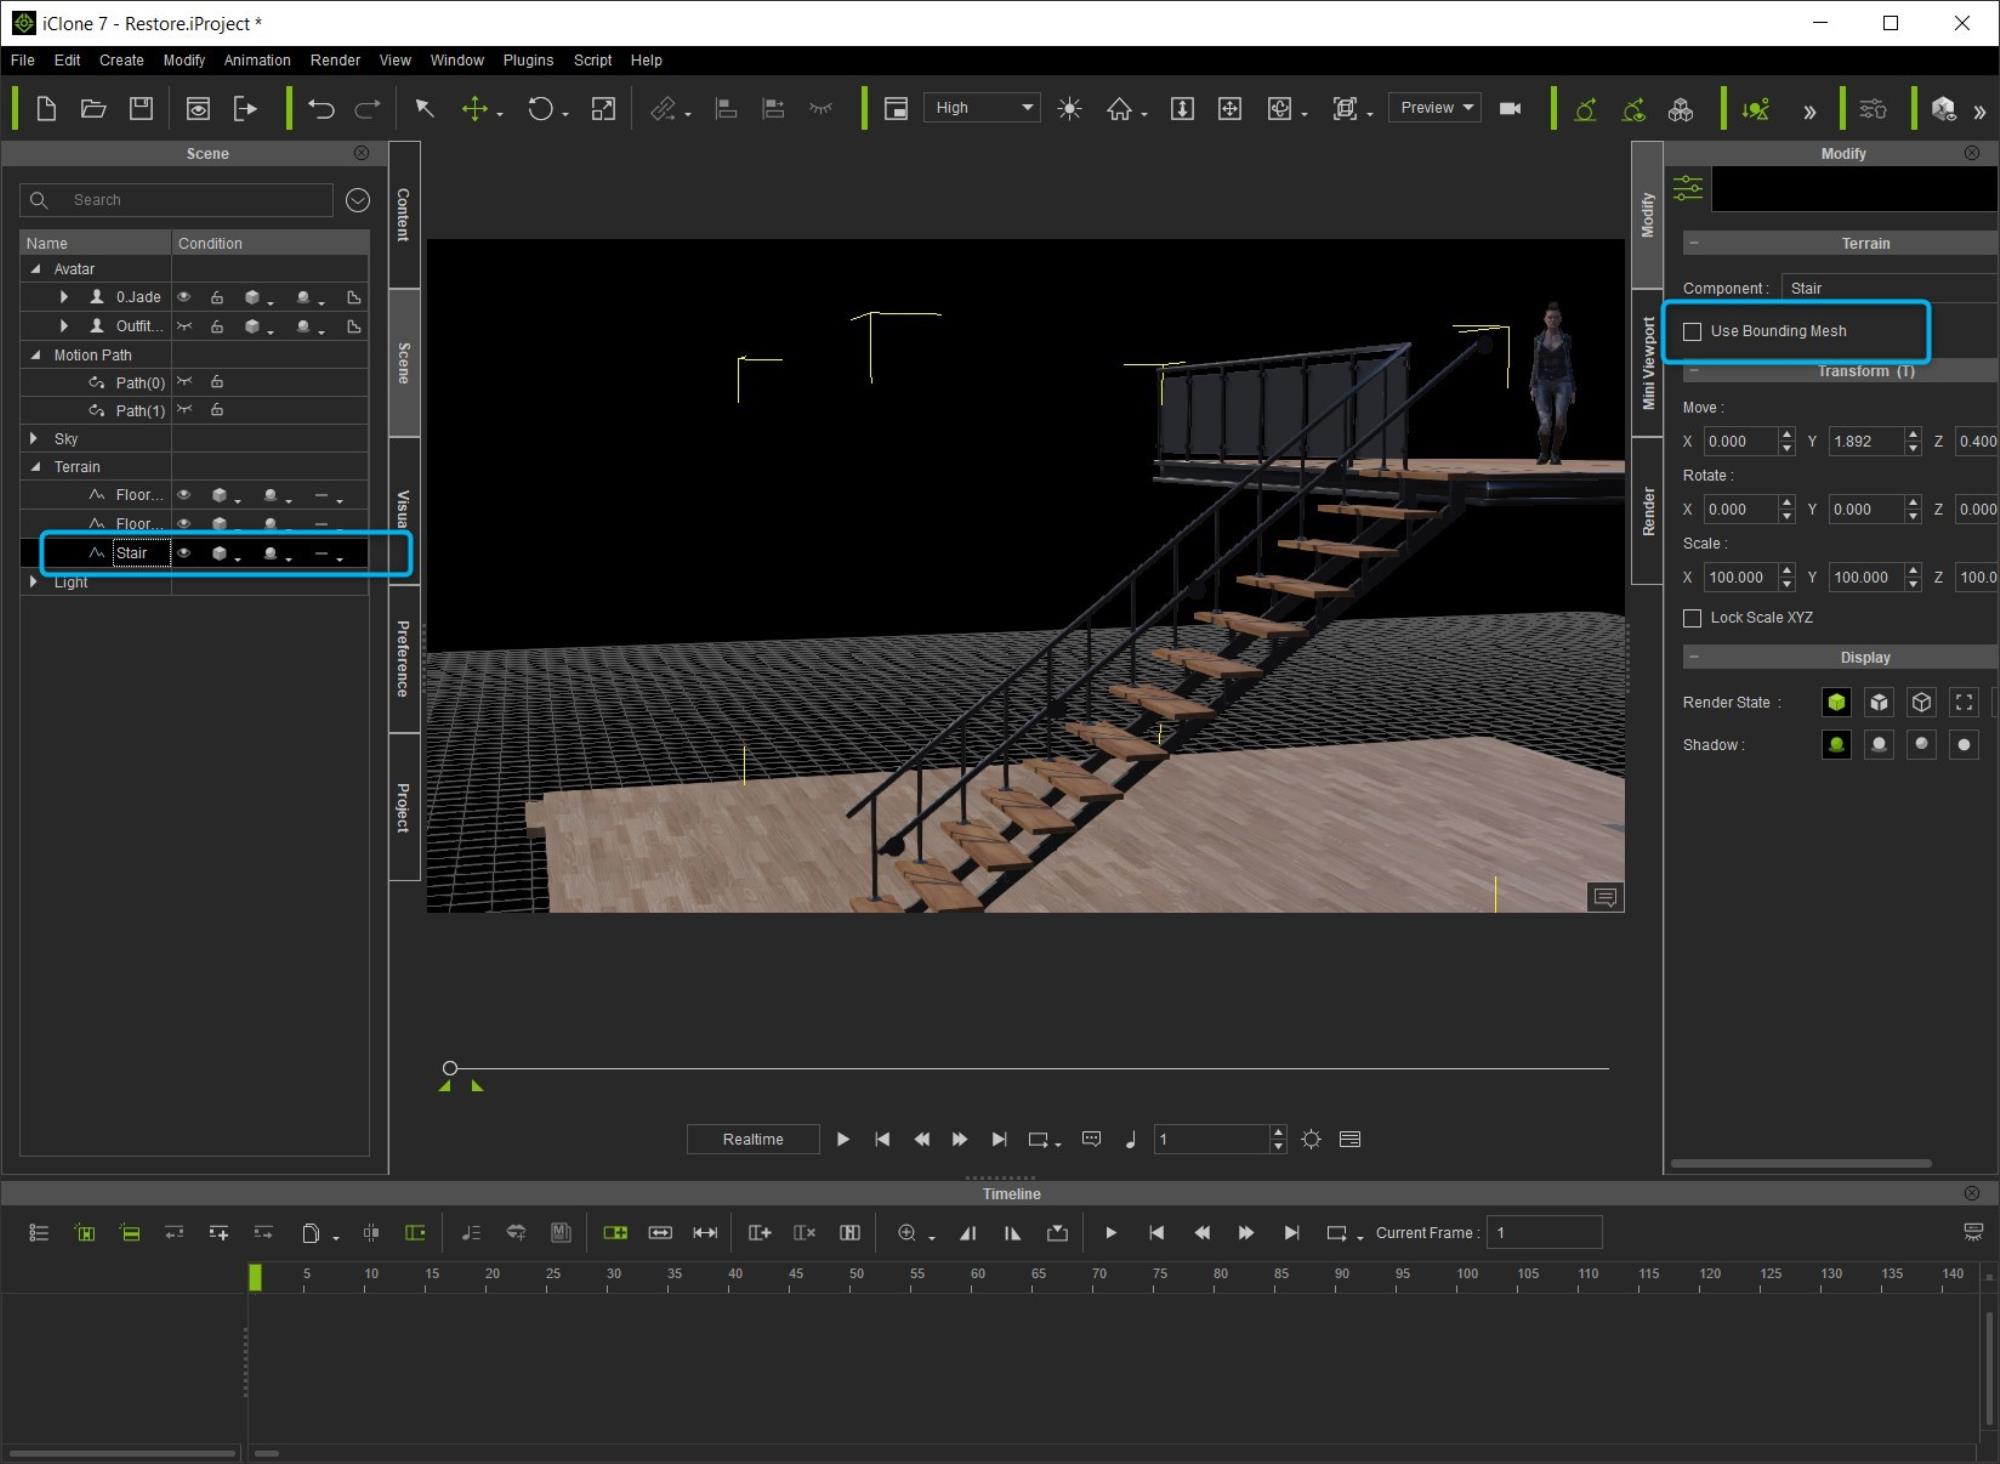
Task: Set Render State to wireframe cube
Action: point(1921,702)
